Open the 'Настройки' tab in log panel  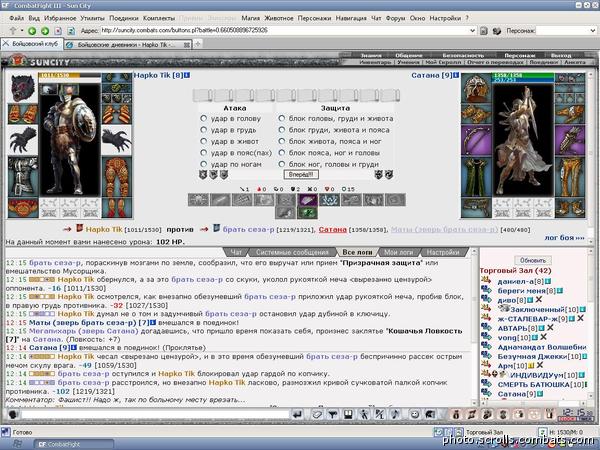coord(443,252)
